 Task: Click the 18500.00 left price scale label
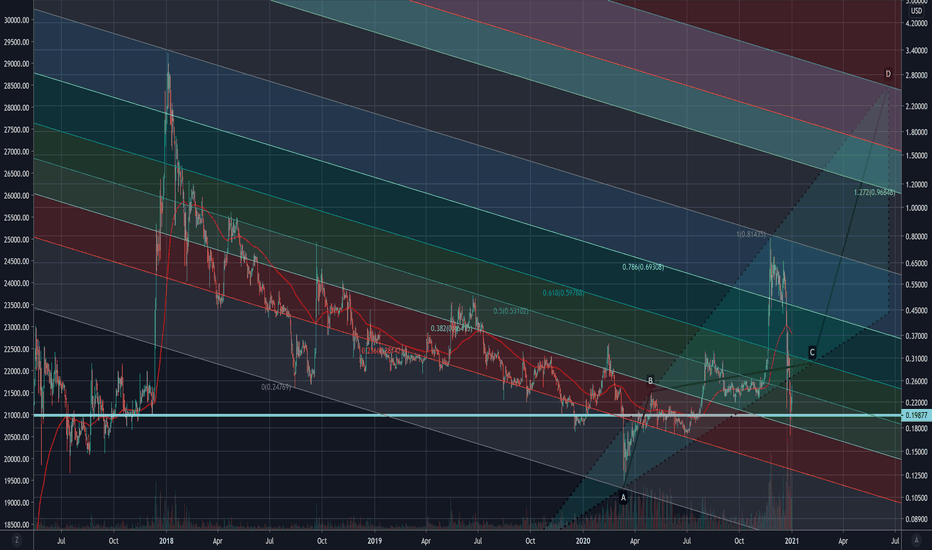point(17,525)
